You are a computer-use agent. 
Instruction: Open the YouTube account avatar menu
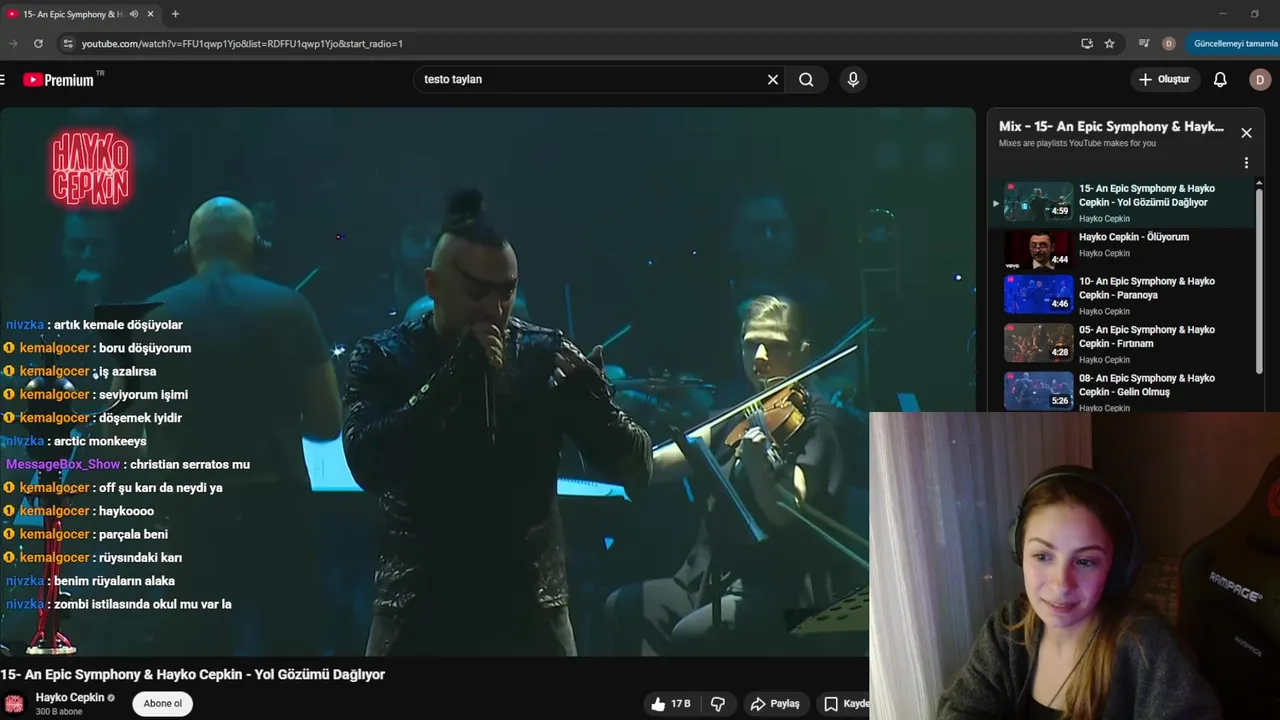click(x=1260, y=79)
